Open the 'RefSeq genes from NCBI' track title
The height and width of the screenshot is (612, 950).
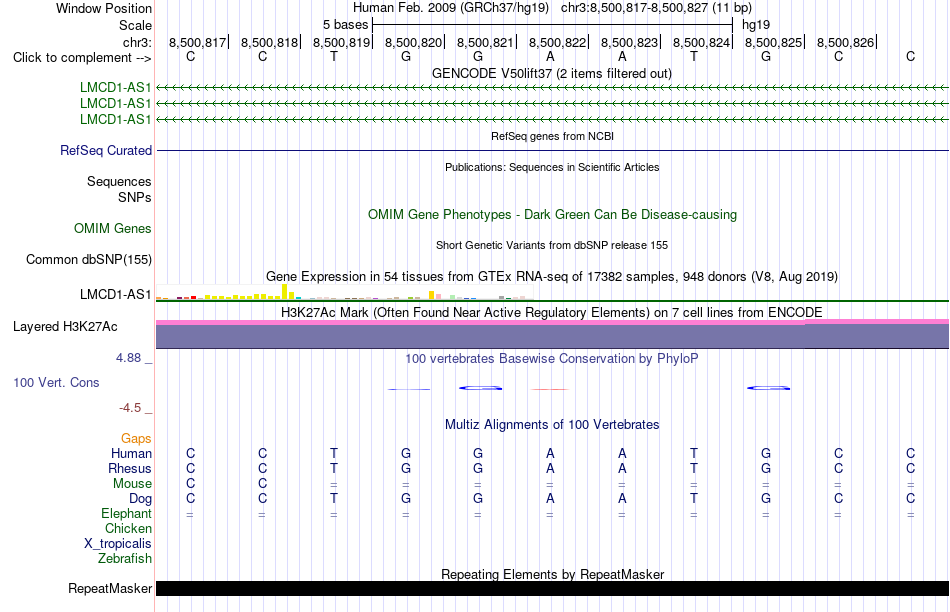(x=552, y=136)
